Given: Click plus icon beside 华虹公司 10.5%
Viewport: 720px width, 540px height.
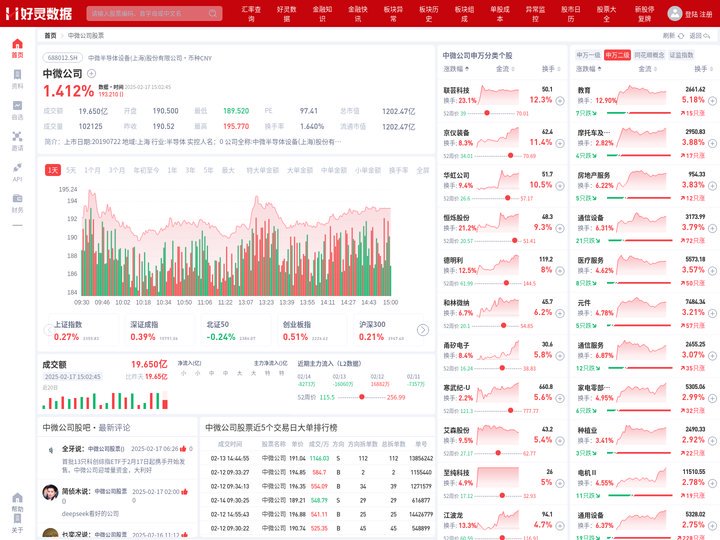Looking at the screenshot, I should (560, 186).
